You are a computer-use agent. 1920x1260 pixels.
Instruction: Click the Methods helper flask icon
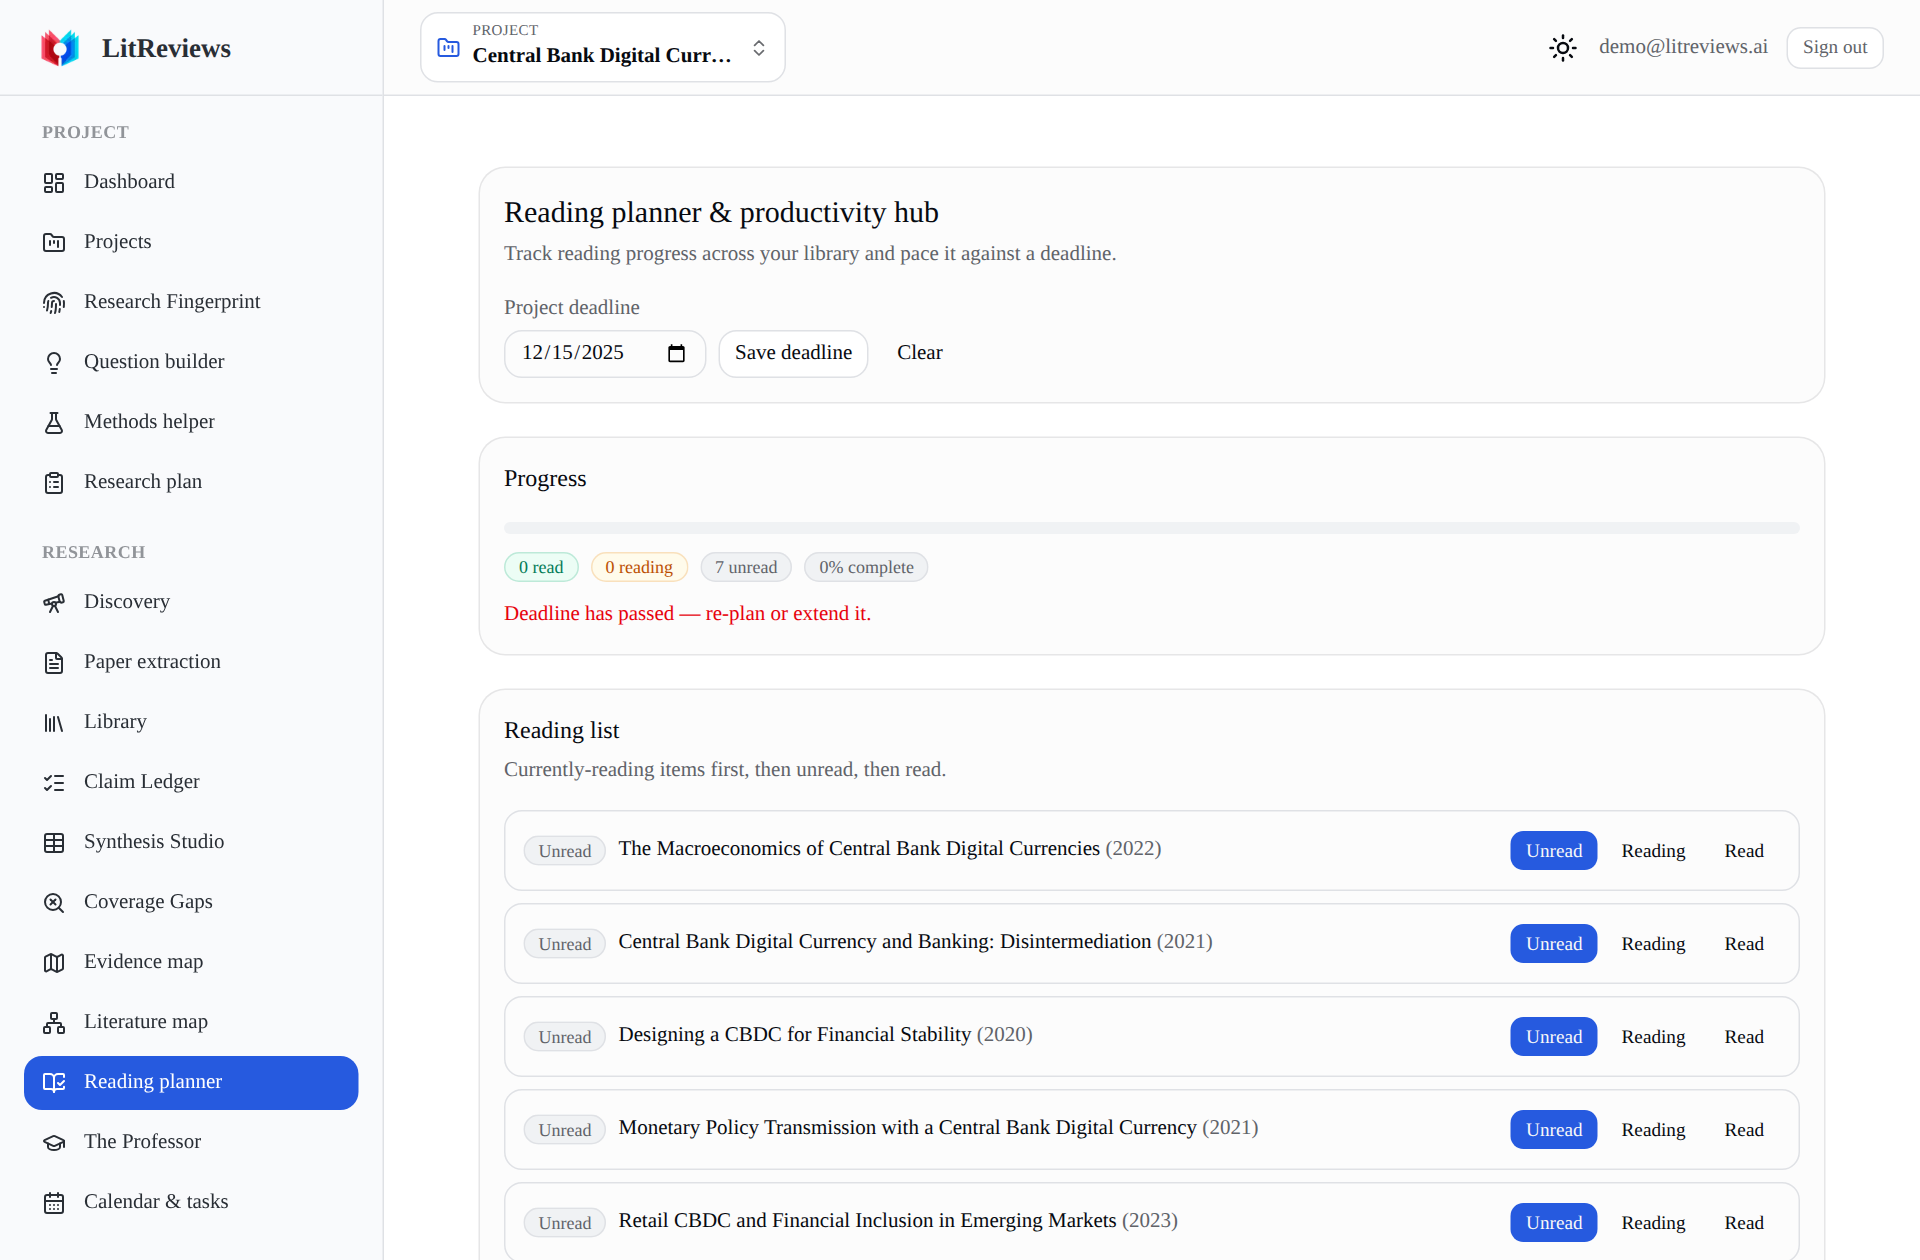(x=54, y=422)
